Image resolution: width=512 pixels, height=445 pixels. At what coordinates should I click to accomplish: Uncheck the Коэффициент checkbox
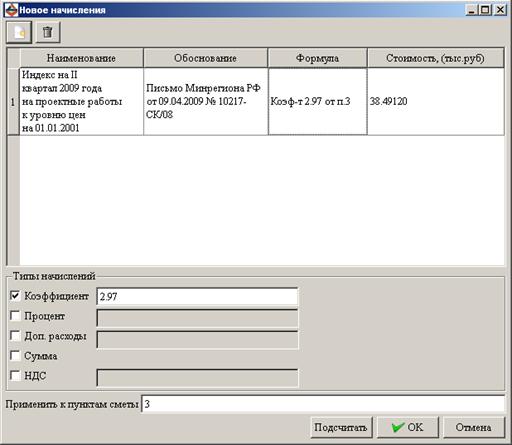point(15,296)
